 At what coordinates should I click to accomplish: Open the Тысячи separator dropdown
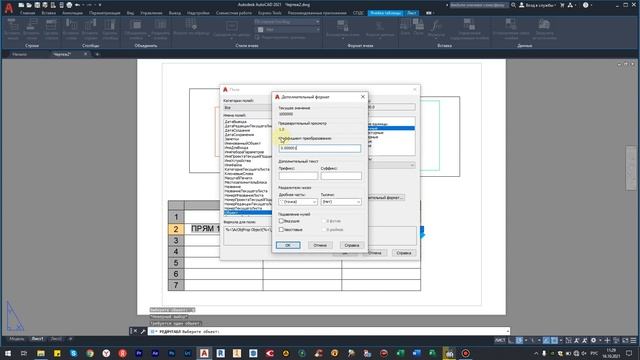341,202
